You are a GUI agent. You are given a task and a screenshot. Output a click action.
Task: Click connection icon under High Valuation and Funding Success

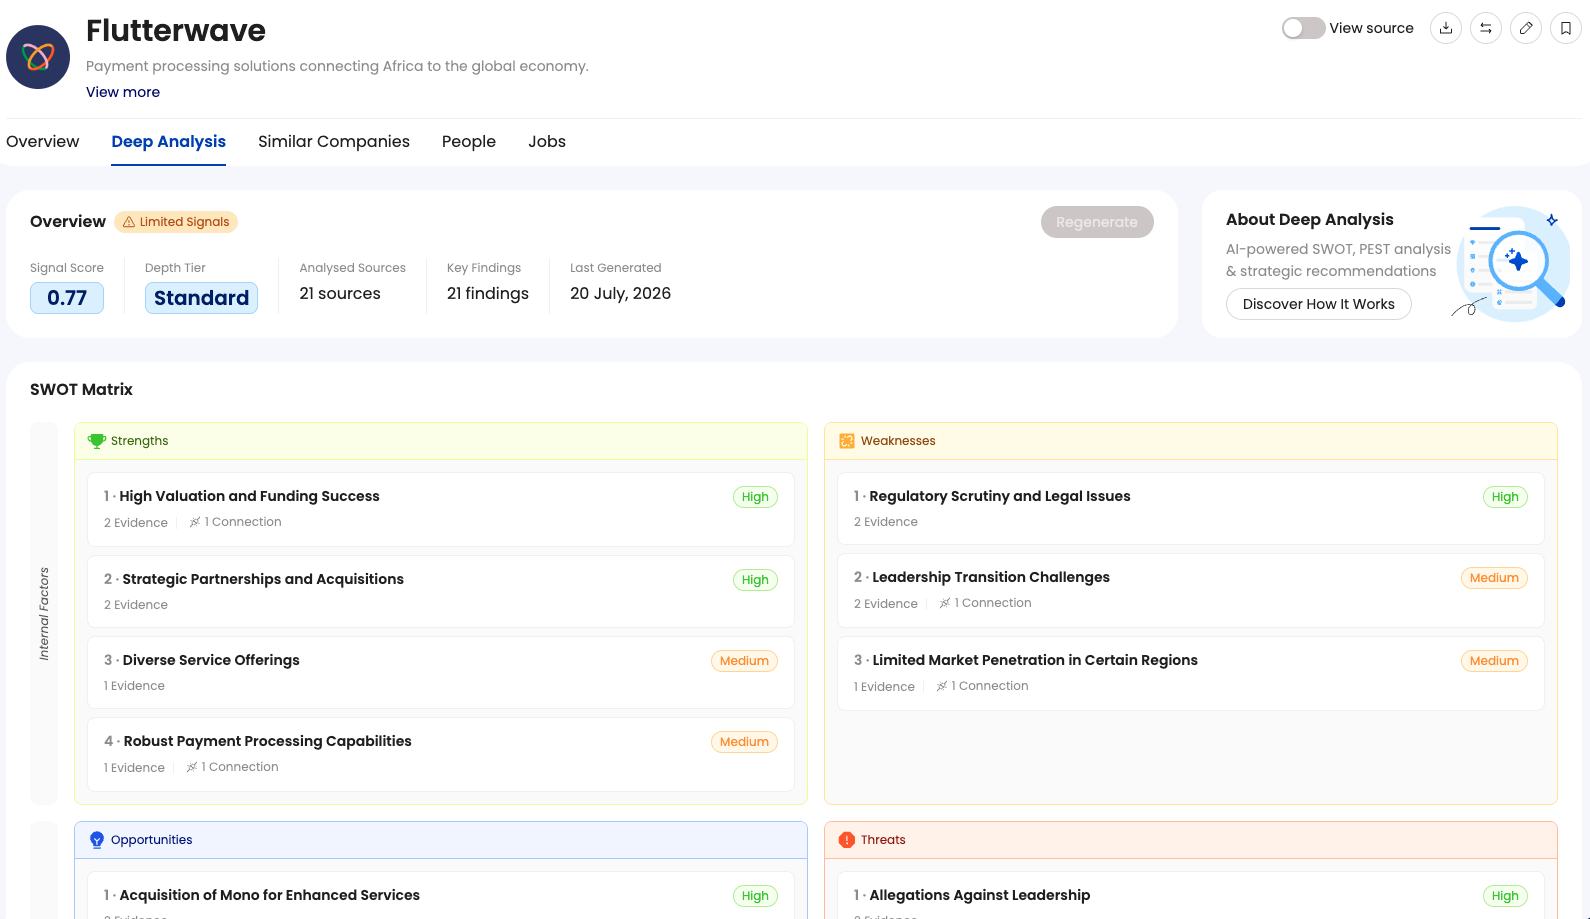click(195, 522)
